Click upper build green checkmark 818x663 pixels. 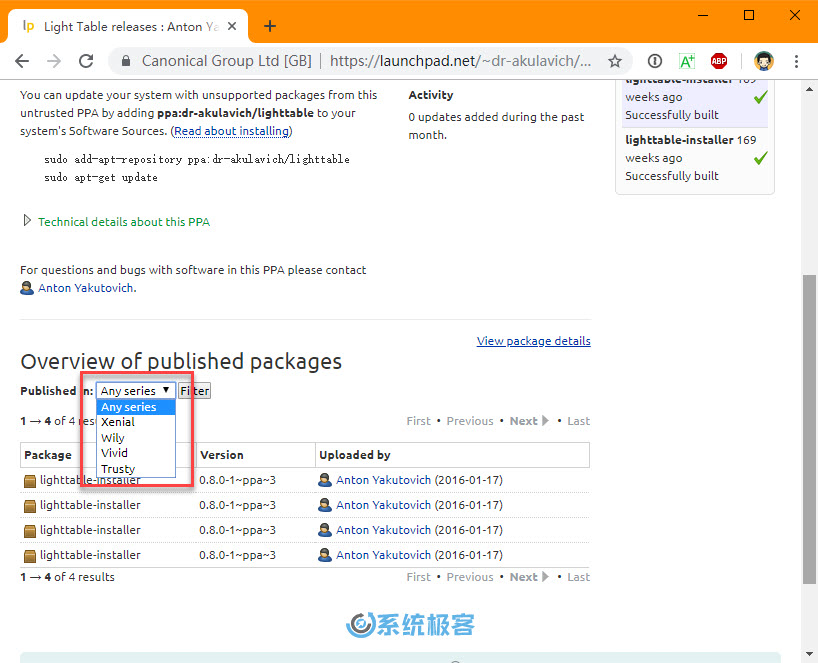tap(761, 97)
